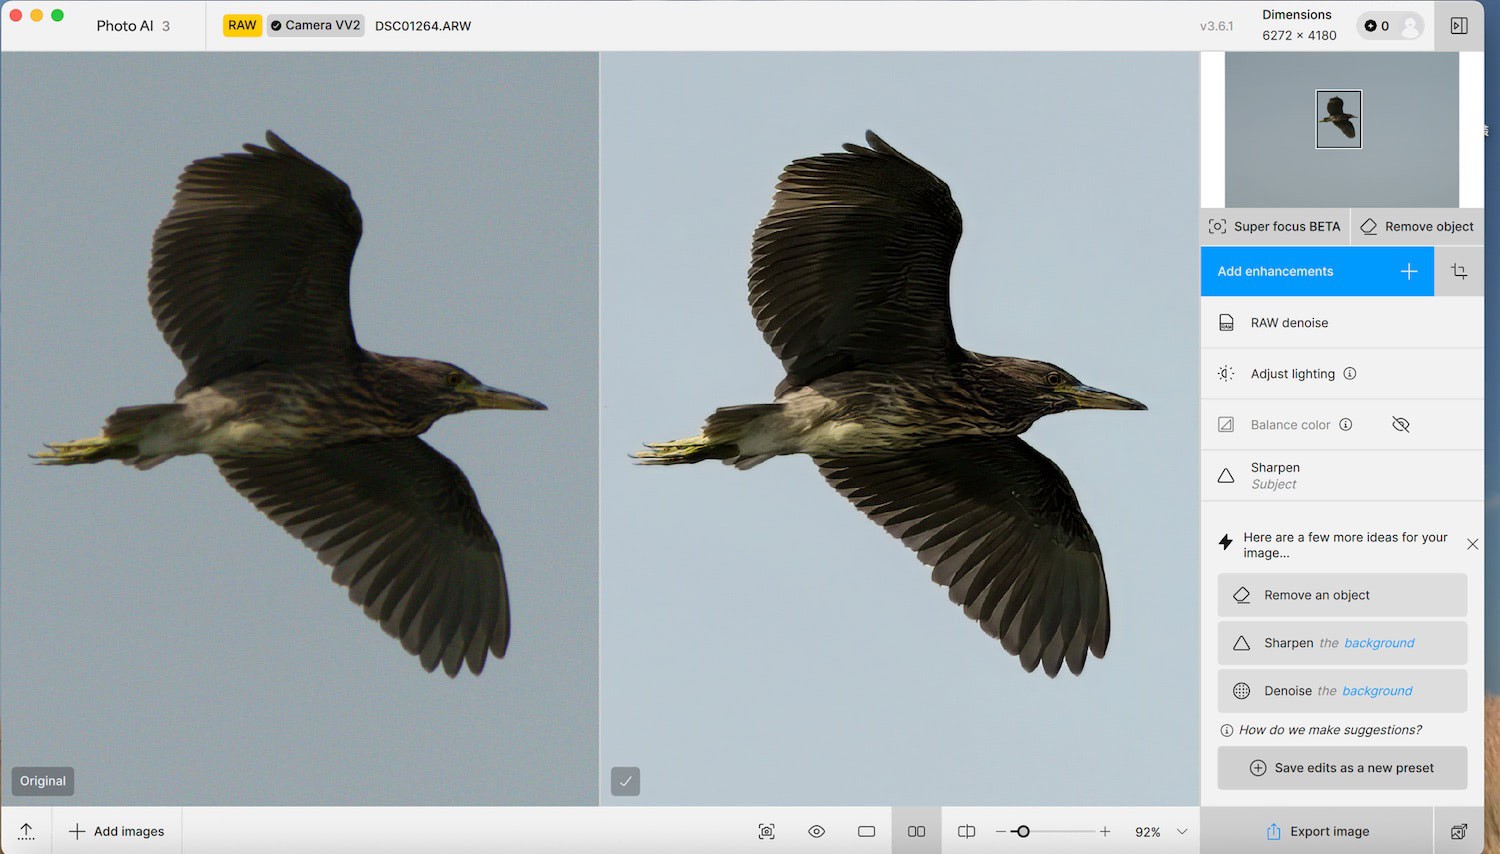The width and height of the screenshot is (1500, 854).
Task: Toggle the right sidebar panel icon
Action: (x=1459, y=26)
